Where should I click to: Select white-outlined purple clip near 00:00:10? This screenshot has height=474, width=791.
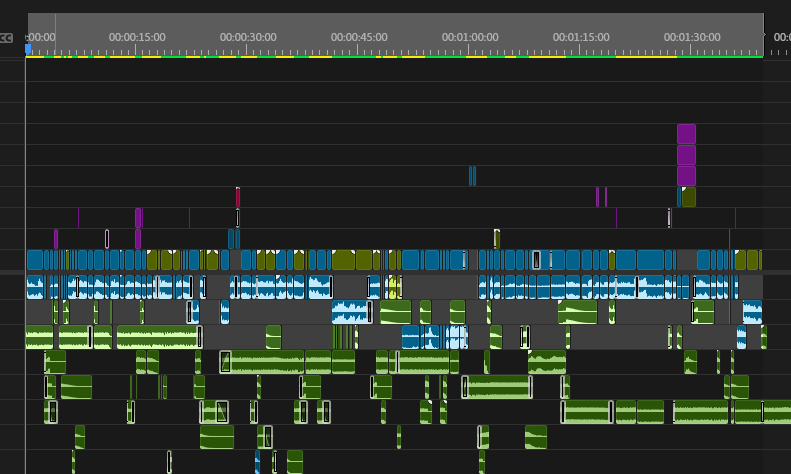point(106,239)
